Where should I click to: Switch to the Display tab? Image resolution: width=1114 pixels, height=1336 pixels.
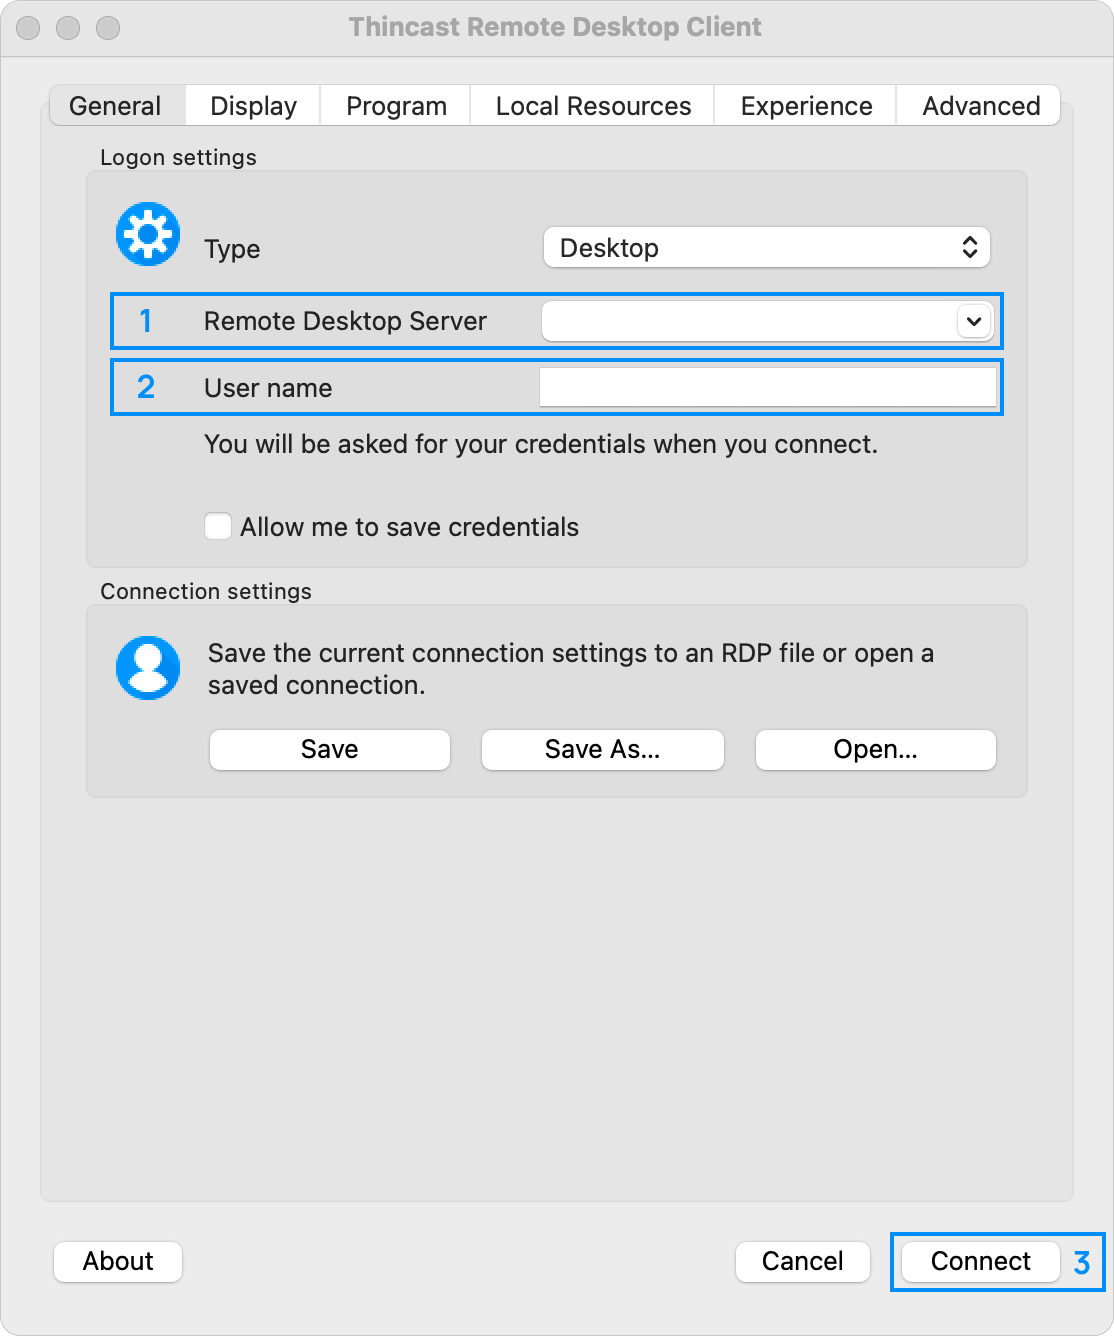[x=253, y=106]
